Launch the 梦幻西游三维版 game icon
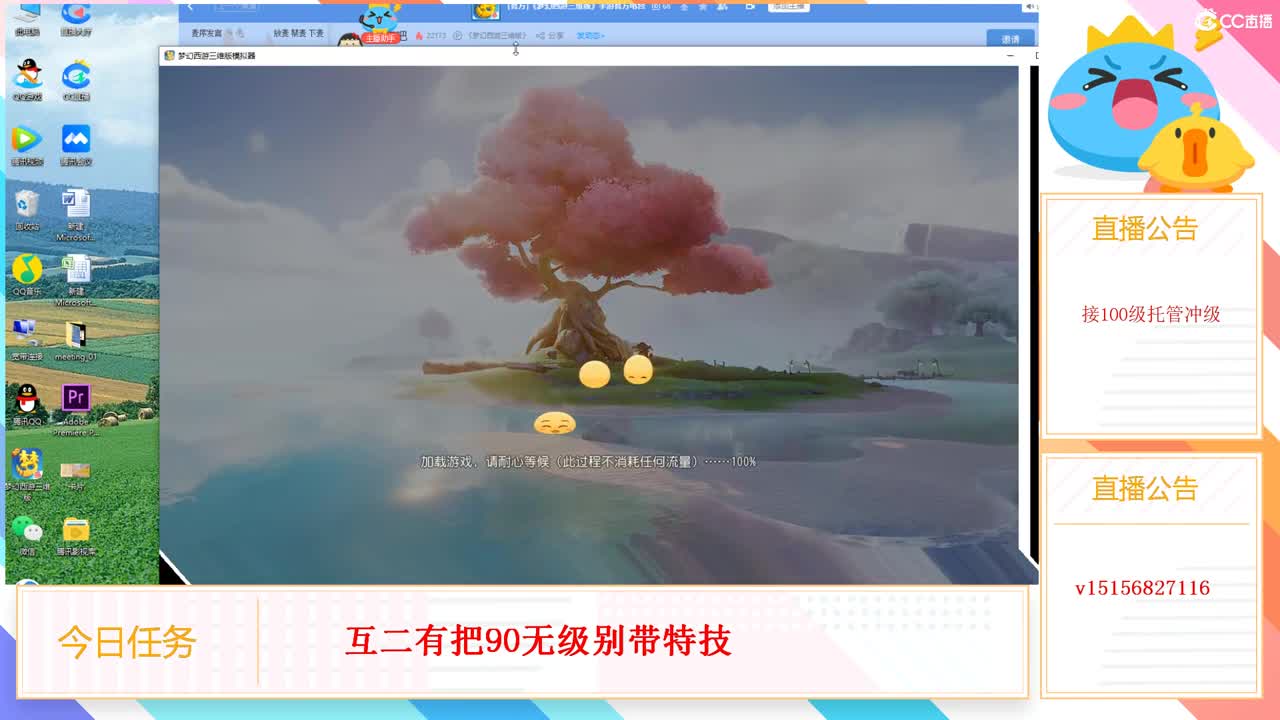The height and width of the screenshot is (720, 1280). 27,474
